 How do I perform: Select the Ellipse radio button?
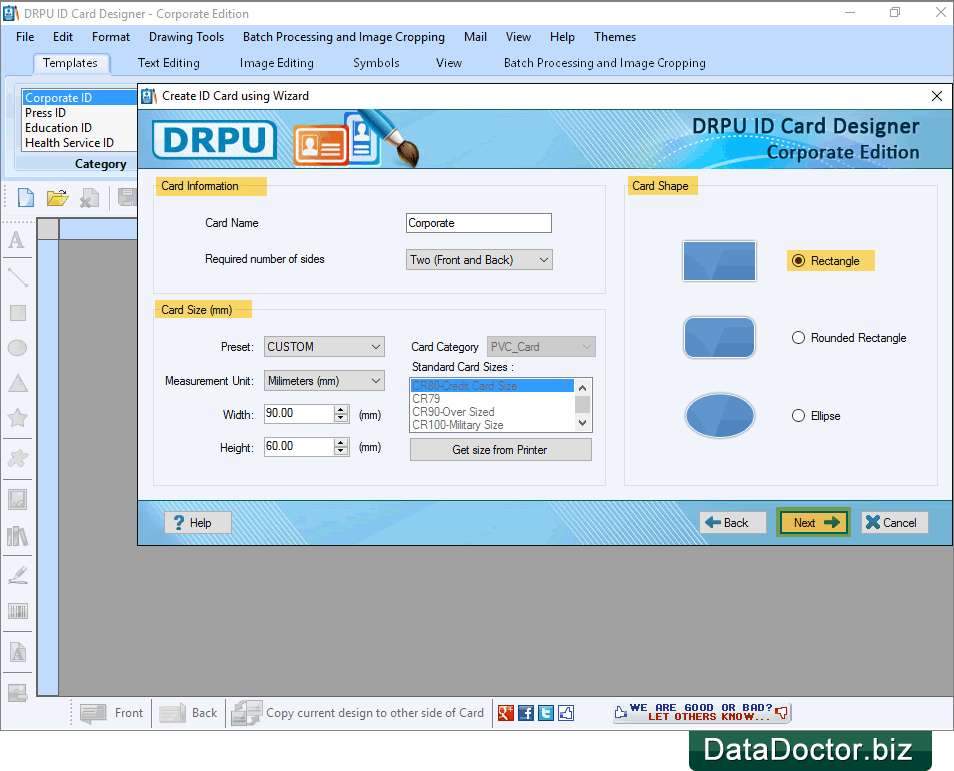(798, 416)
